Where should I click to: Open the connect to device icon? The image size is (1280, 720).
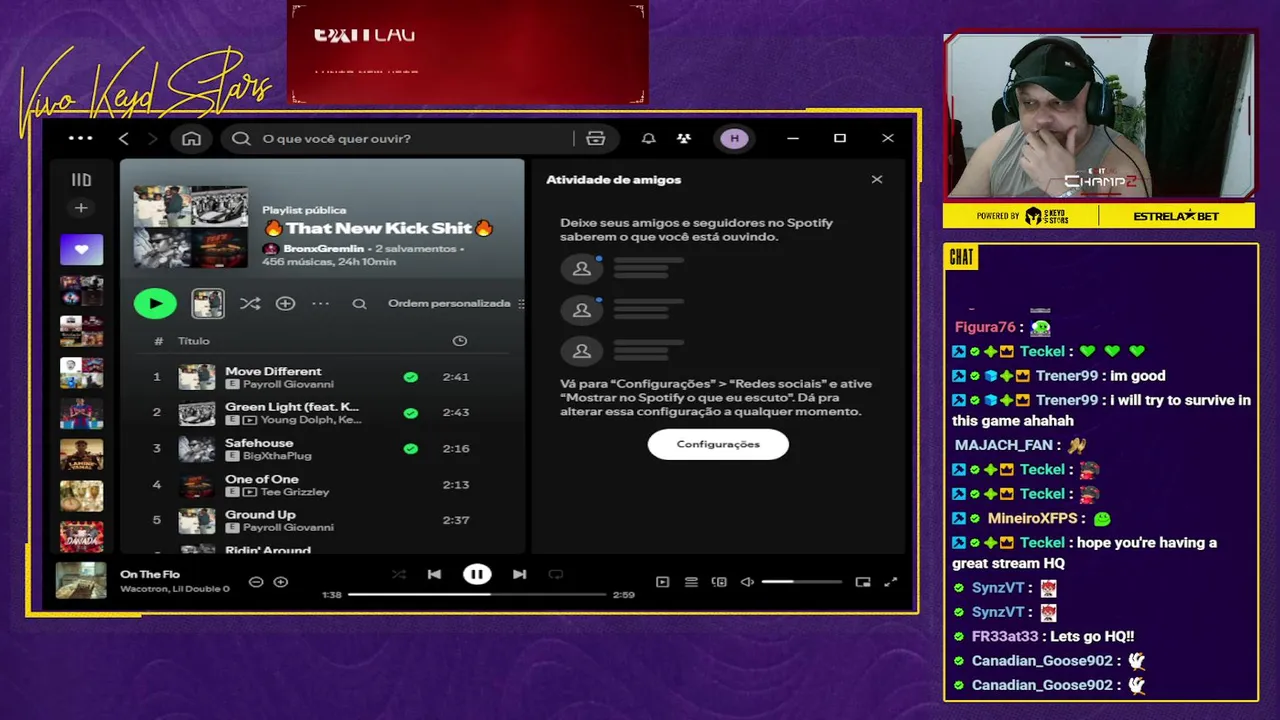719,582
